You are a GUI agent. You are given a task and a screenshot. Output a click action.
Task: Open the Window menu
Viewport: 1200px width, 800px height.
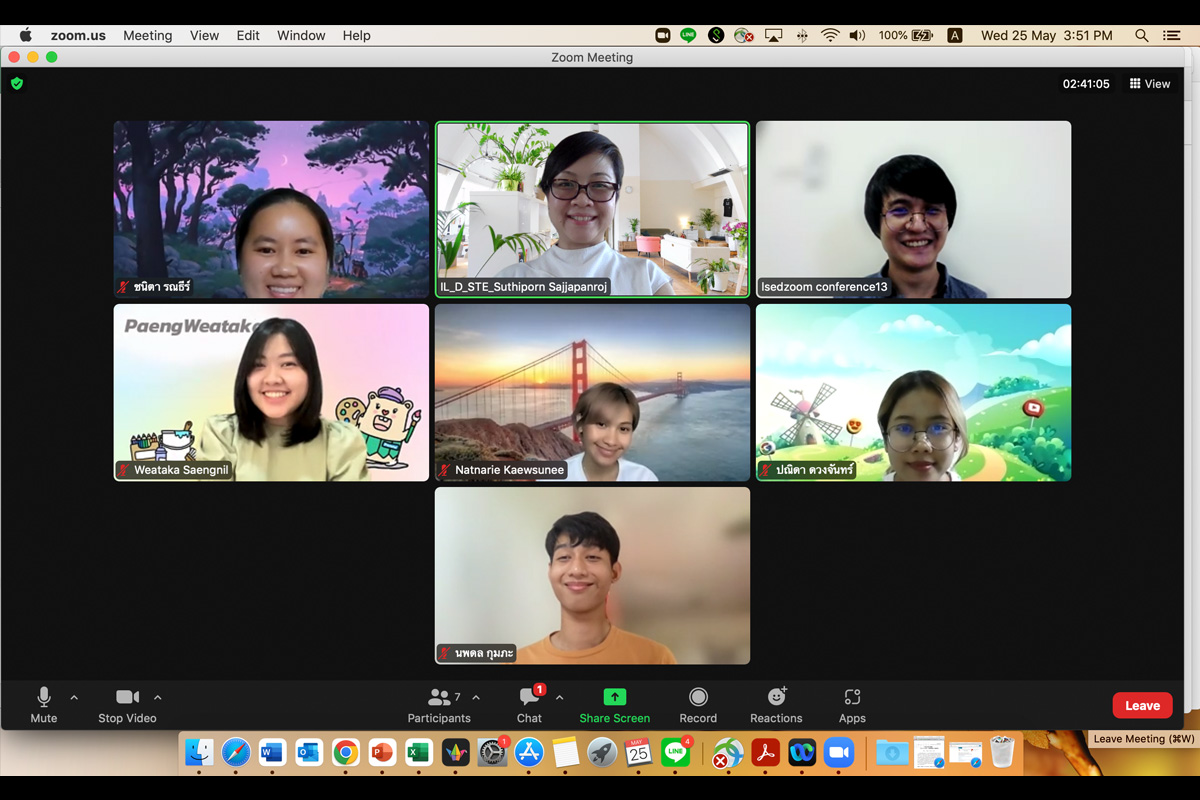(300, 35)
